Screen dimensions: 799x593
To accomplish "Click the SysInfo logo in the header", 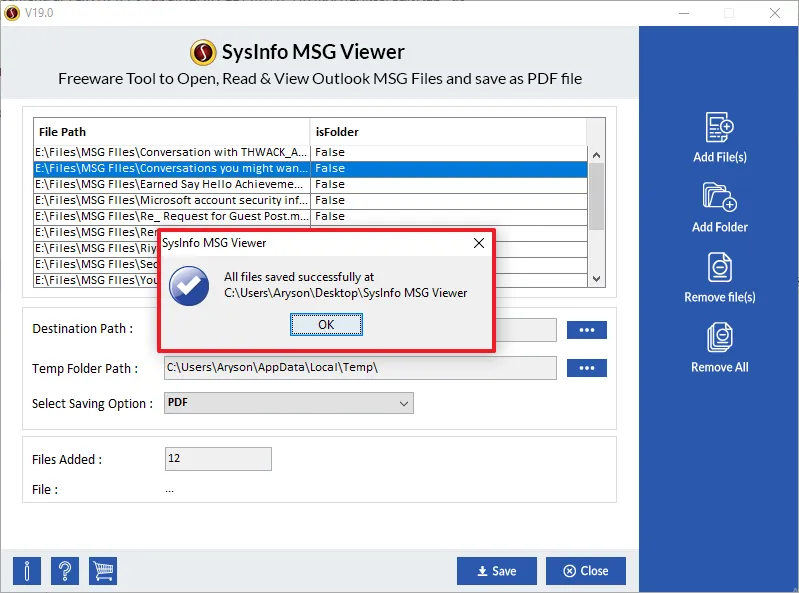I will tap(203, 52).
